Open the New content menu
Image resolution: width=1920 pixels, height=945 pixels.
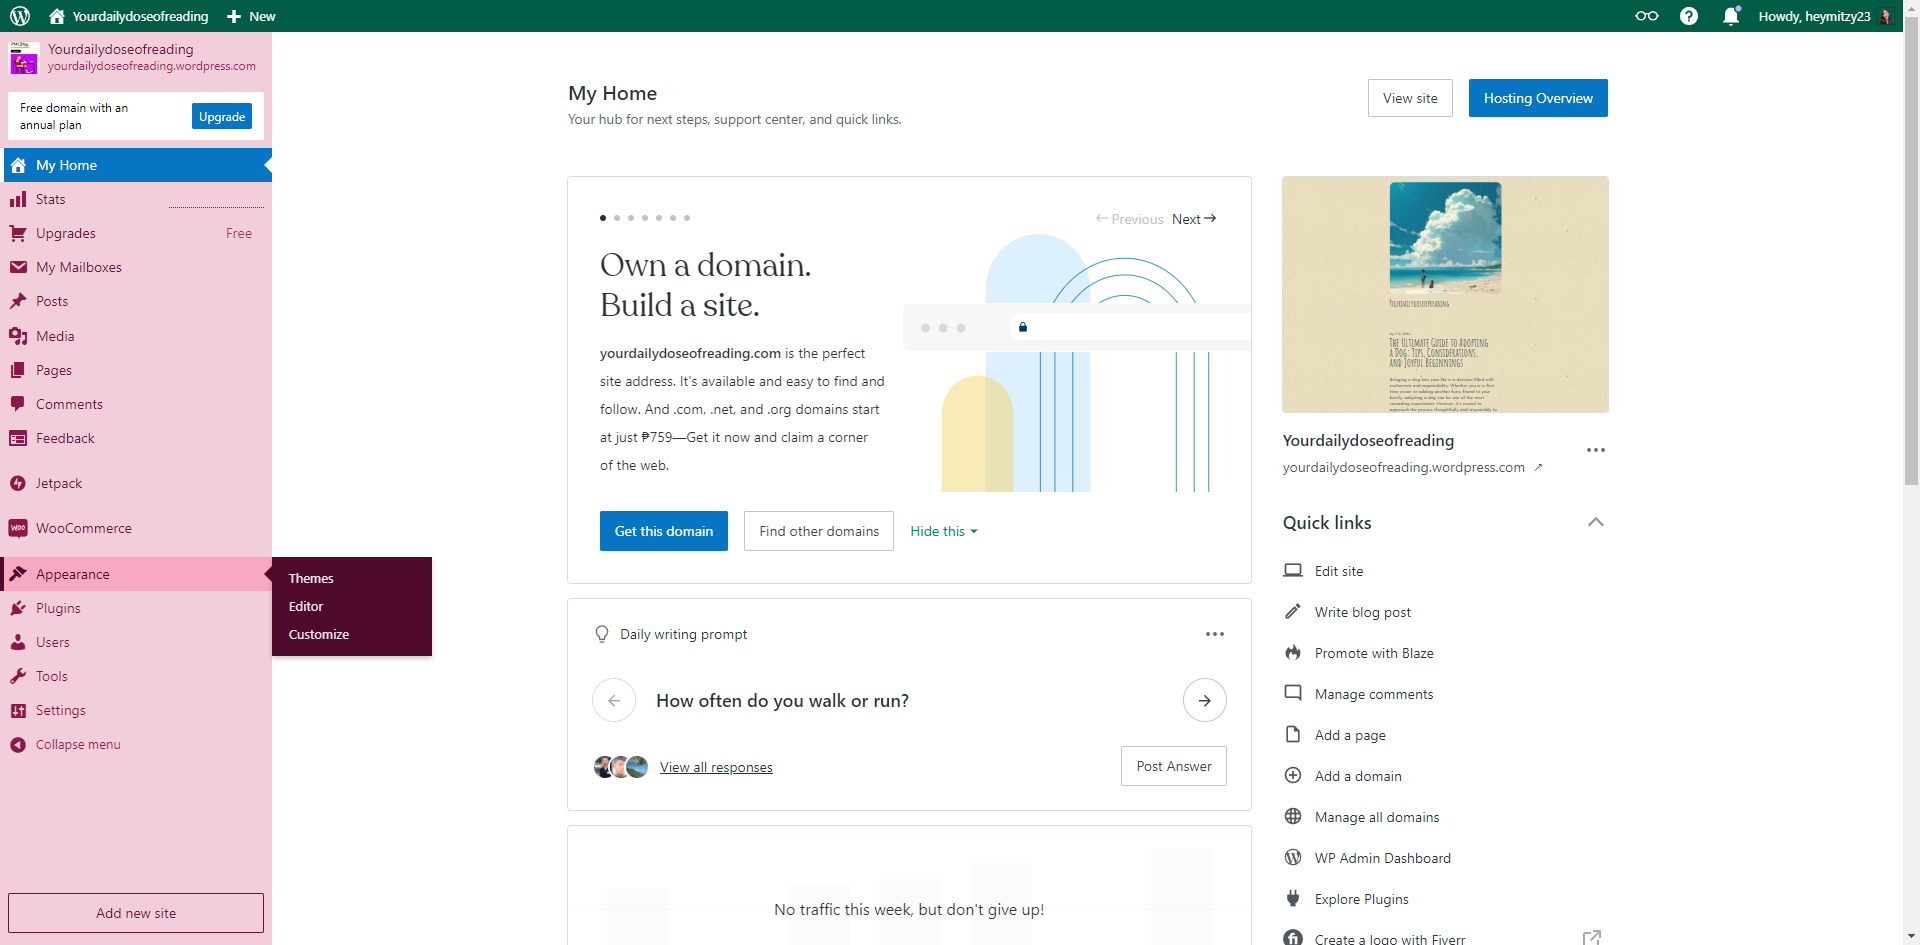pyautogui.click(x=251, y=16)
